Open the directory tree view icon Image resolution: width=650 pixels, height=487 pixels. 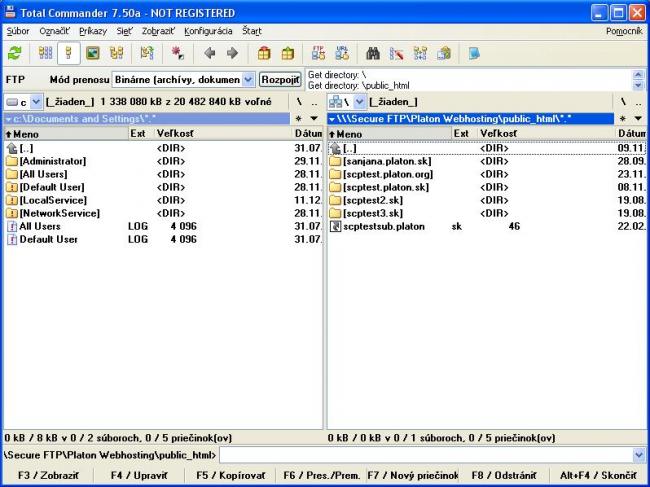[116, 53]
